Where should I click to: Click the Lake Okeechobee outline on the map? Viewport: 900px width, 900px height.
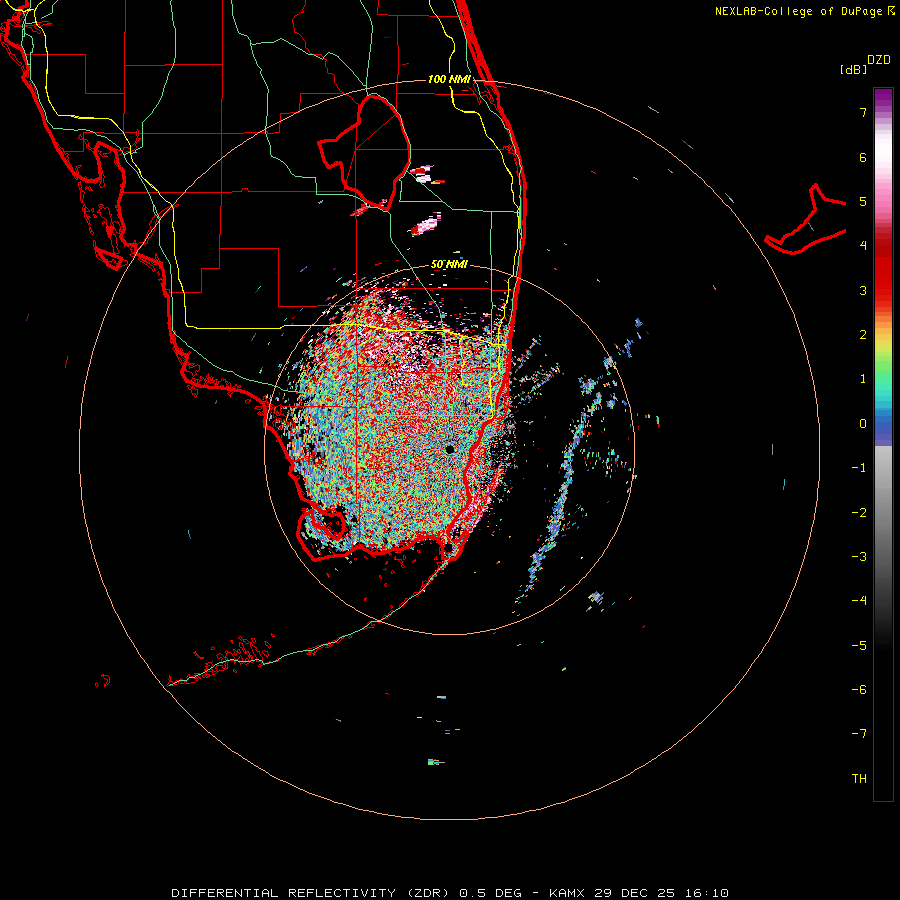pyautogui.click(x=364, y=152)
